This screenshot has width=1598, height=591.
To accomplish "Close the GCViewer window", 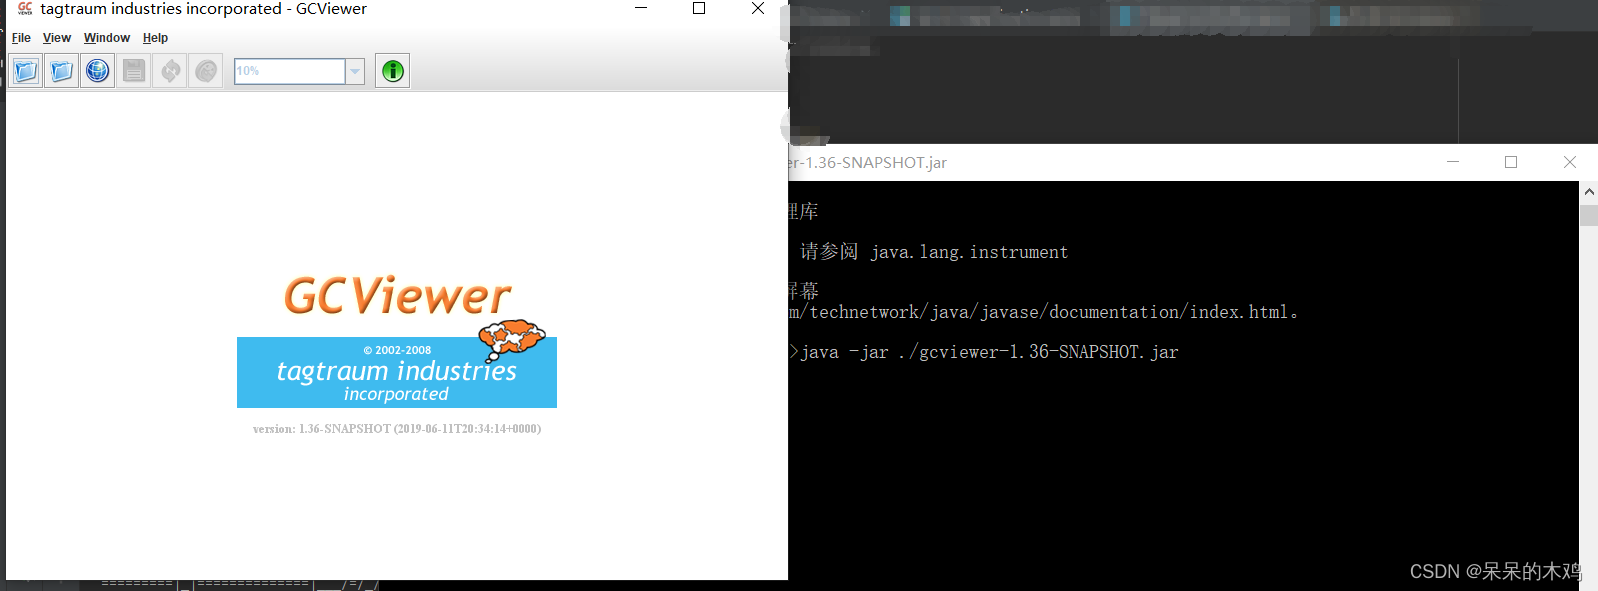I will point(758,9).
